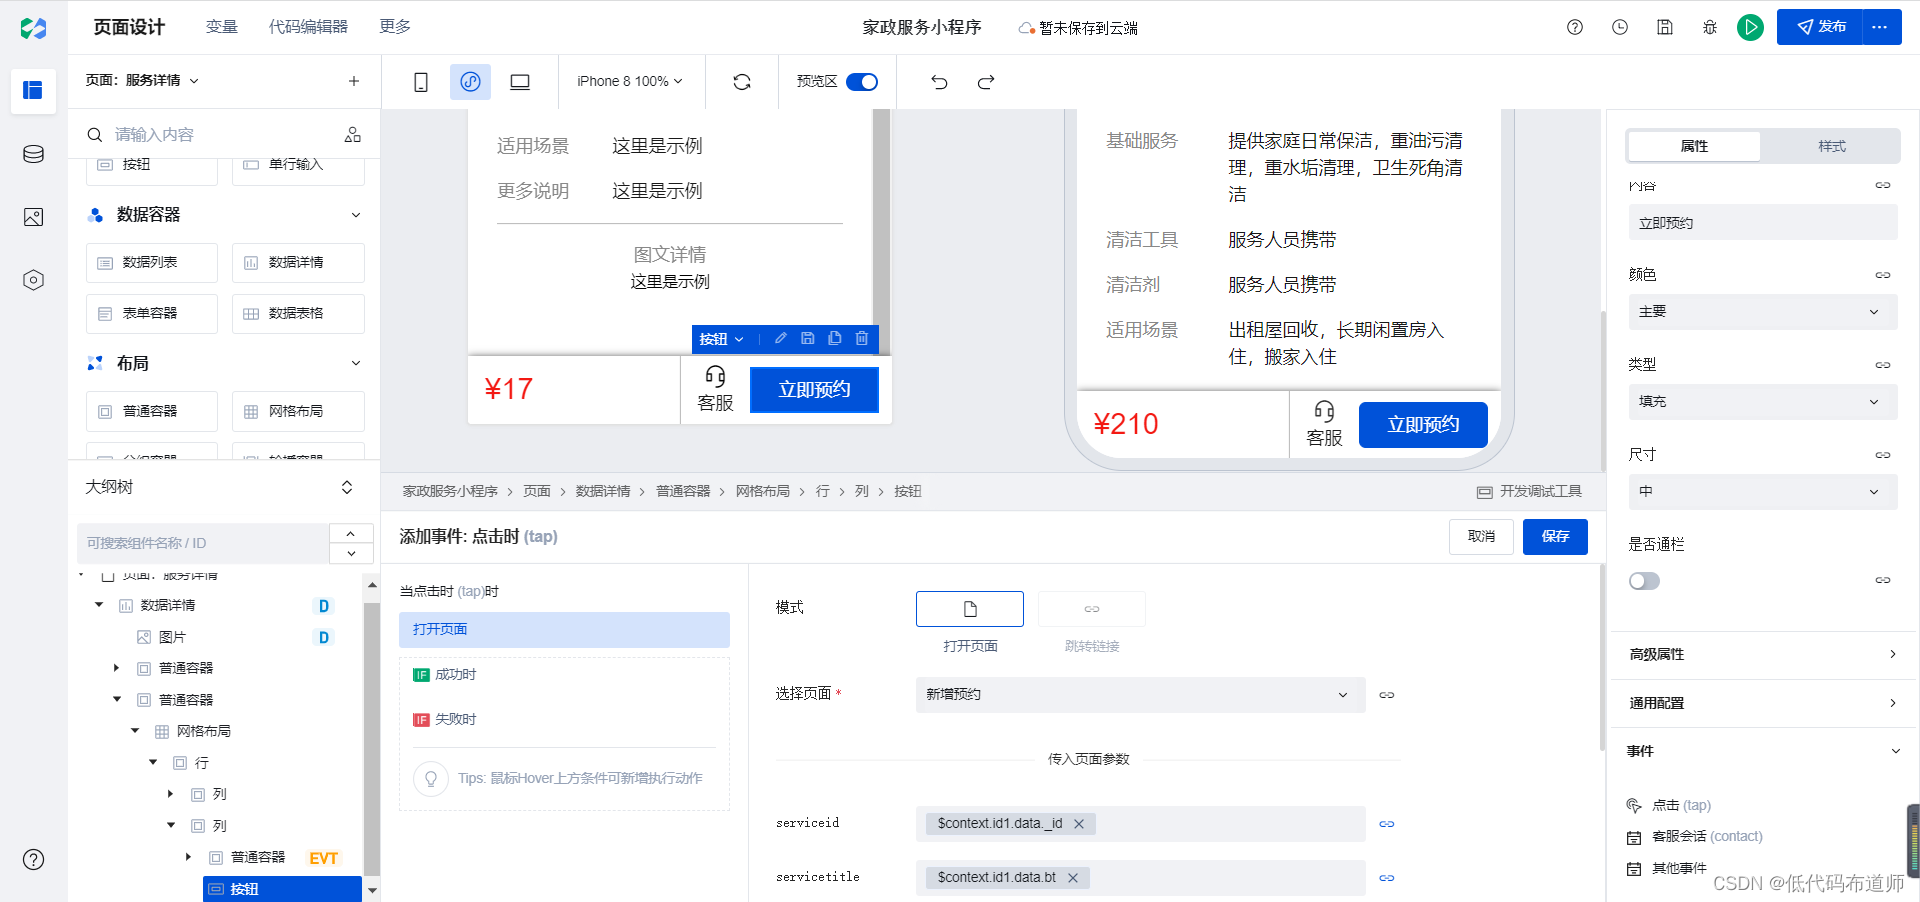This screenshot has width=1920, height=902.
Task: Open the 尺寸 dropdown showing 中
Action: click(1763, 492)
